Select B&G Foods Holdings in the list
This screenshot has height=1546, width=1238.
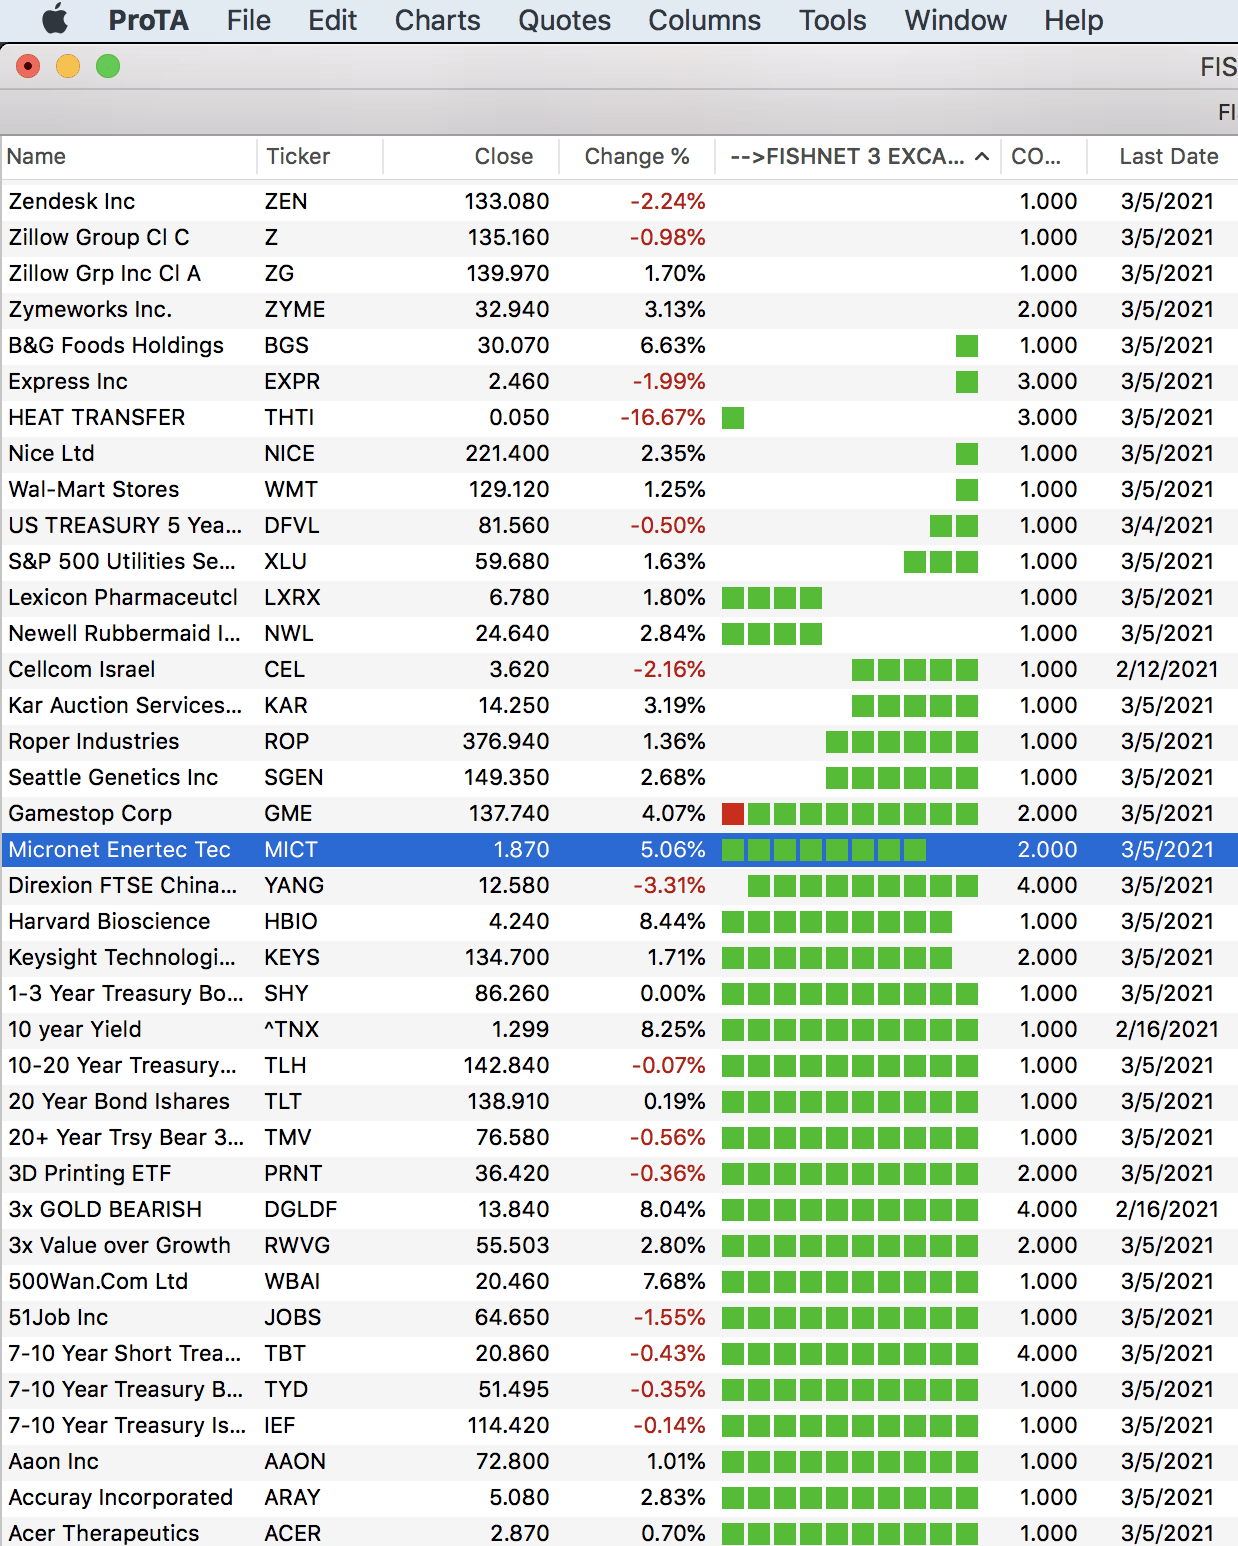(x=116, y=345)
